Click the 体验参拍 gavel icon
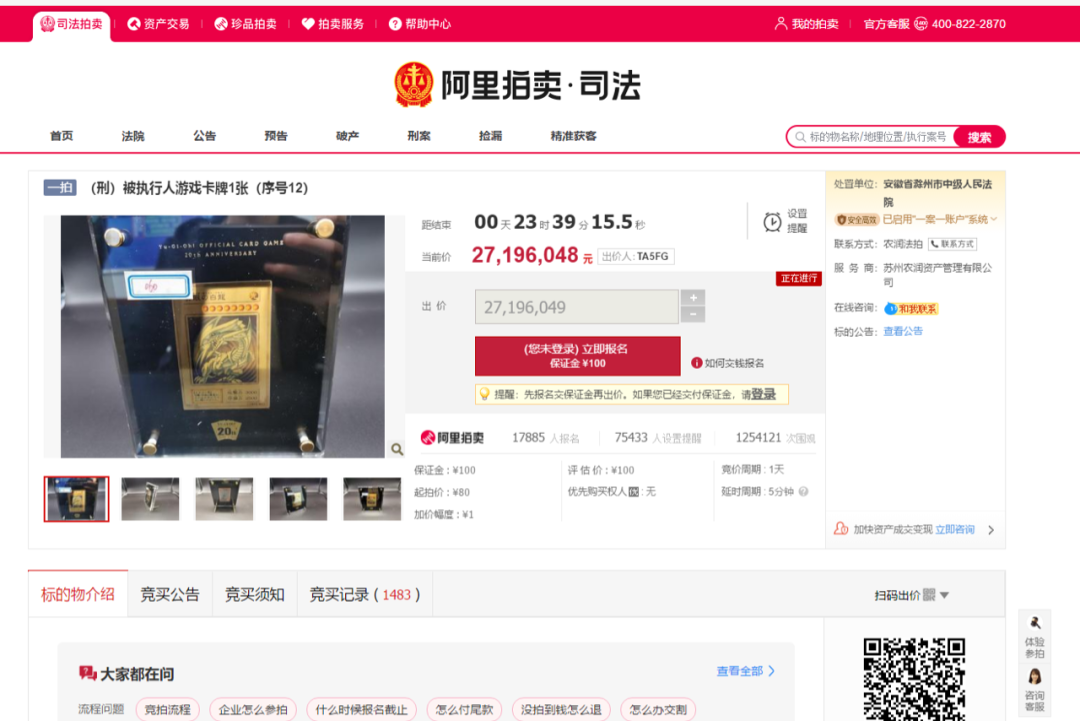The image size is (1080, 721). click(x=1035, y=623)
